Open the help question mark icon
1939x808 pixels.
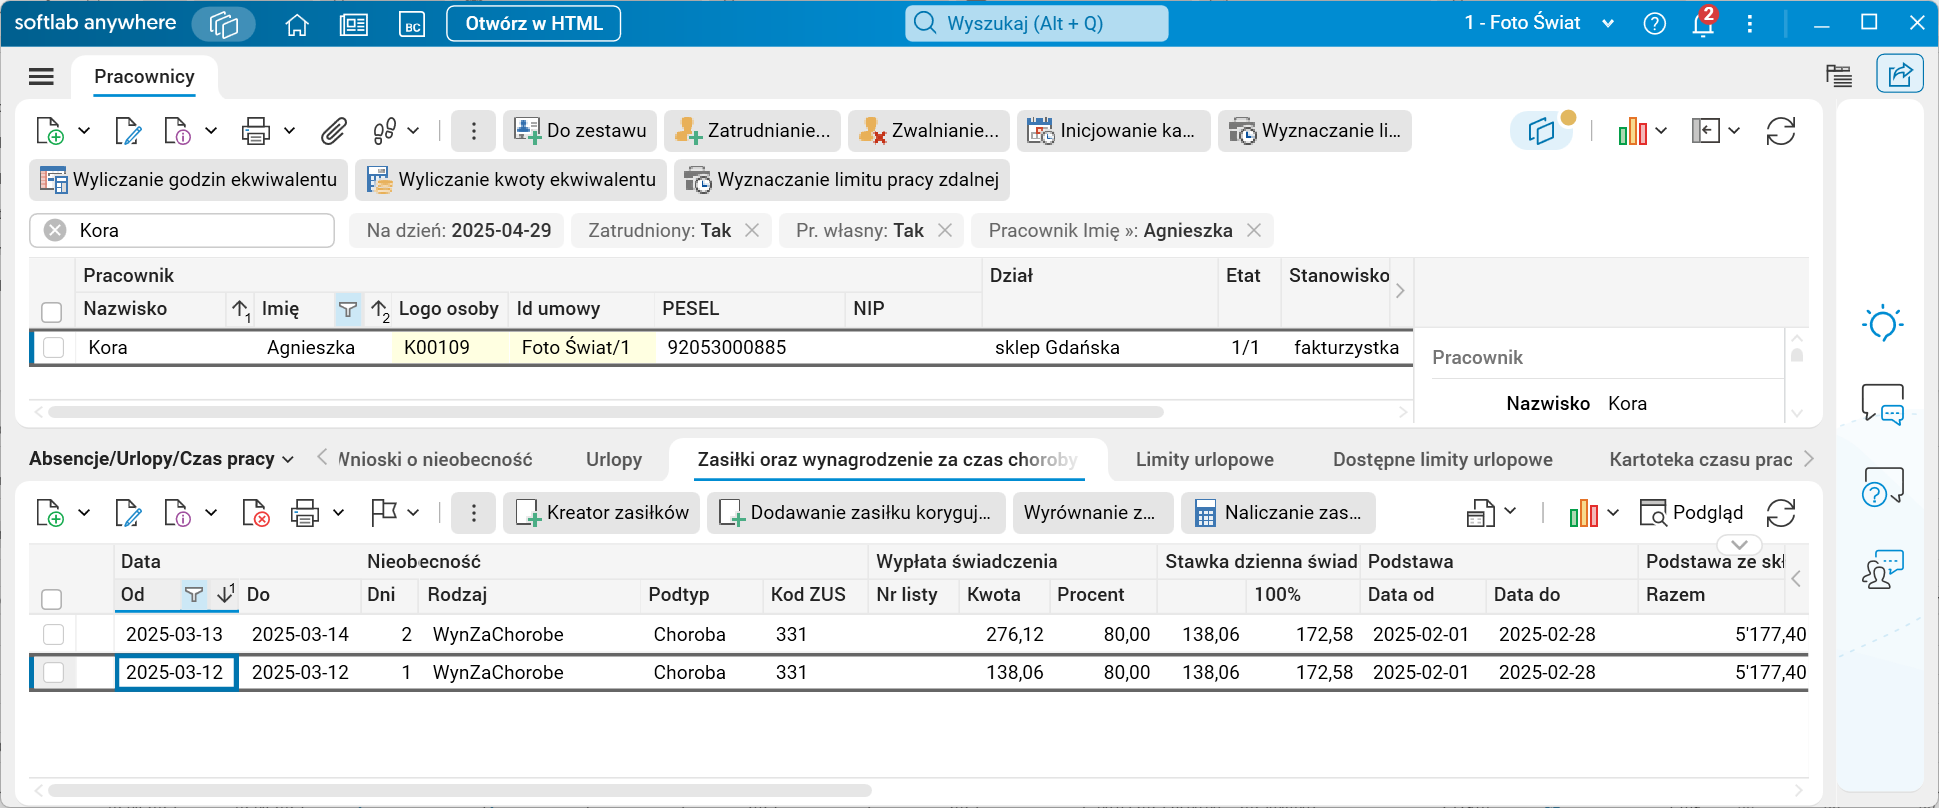(1655, 24)
